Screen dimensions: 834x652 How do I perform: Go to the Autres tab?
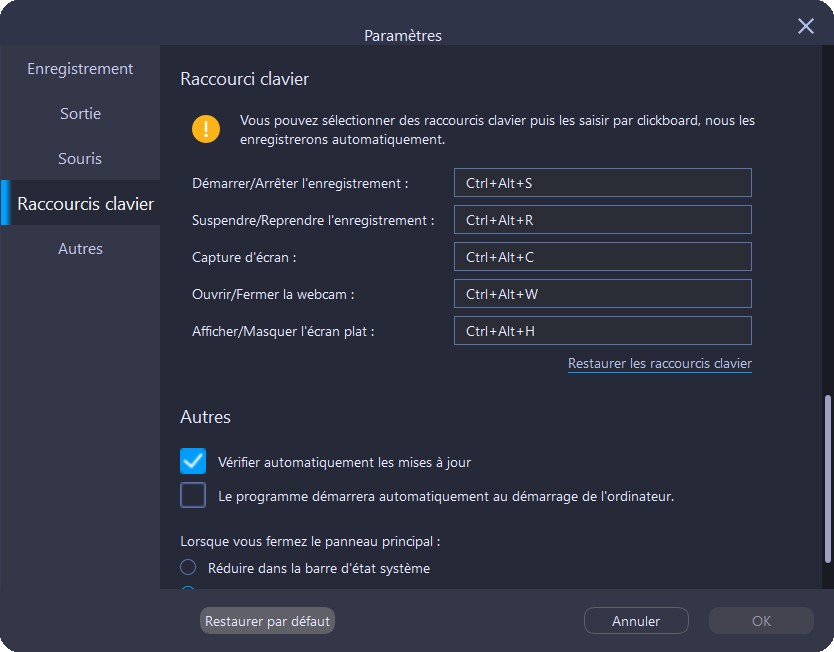[x=80, y=249]
